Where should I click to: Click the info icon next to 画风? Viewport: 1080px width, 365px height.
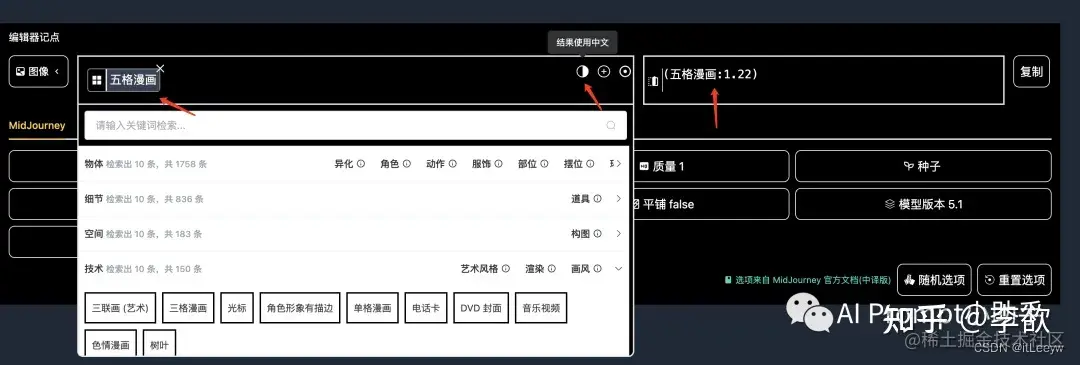pyautogui.click(x=597, y=269)
